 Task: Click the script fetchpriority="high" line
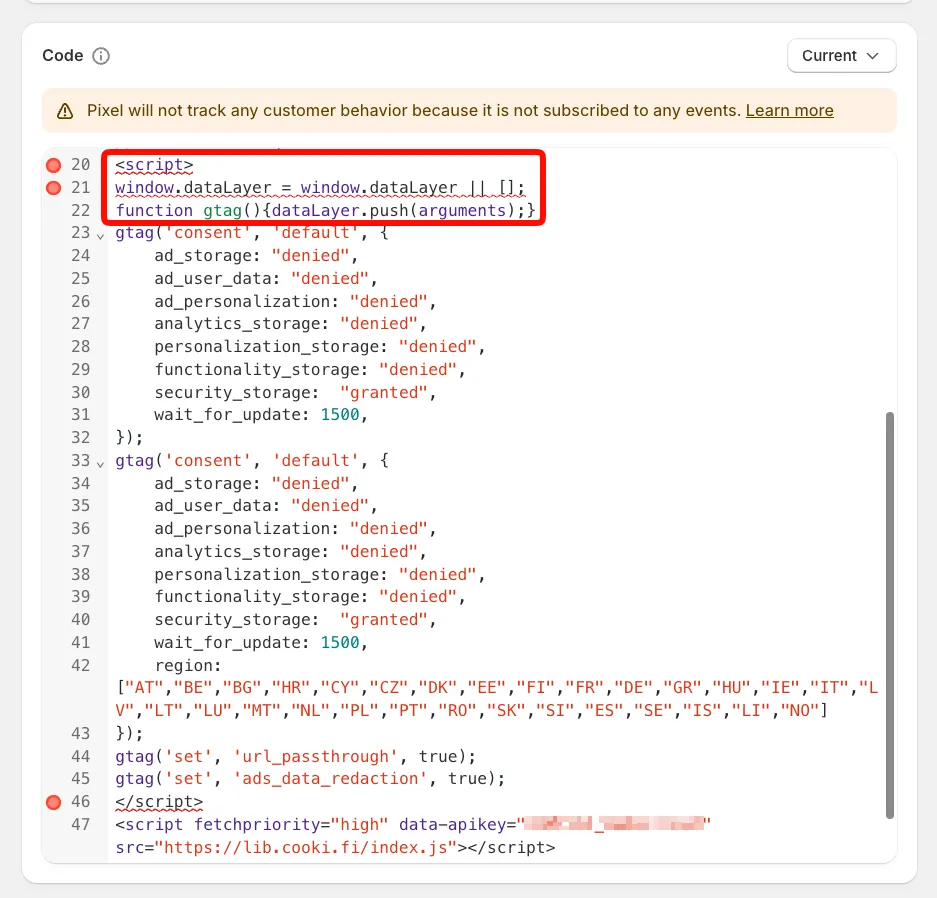coord(413,825)
